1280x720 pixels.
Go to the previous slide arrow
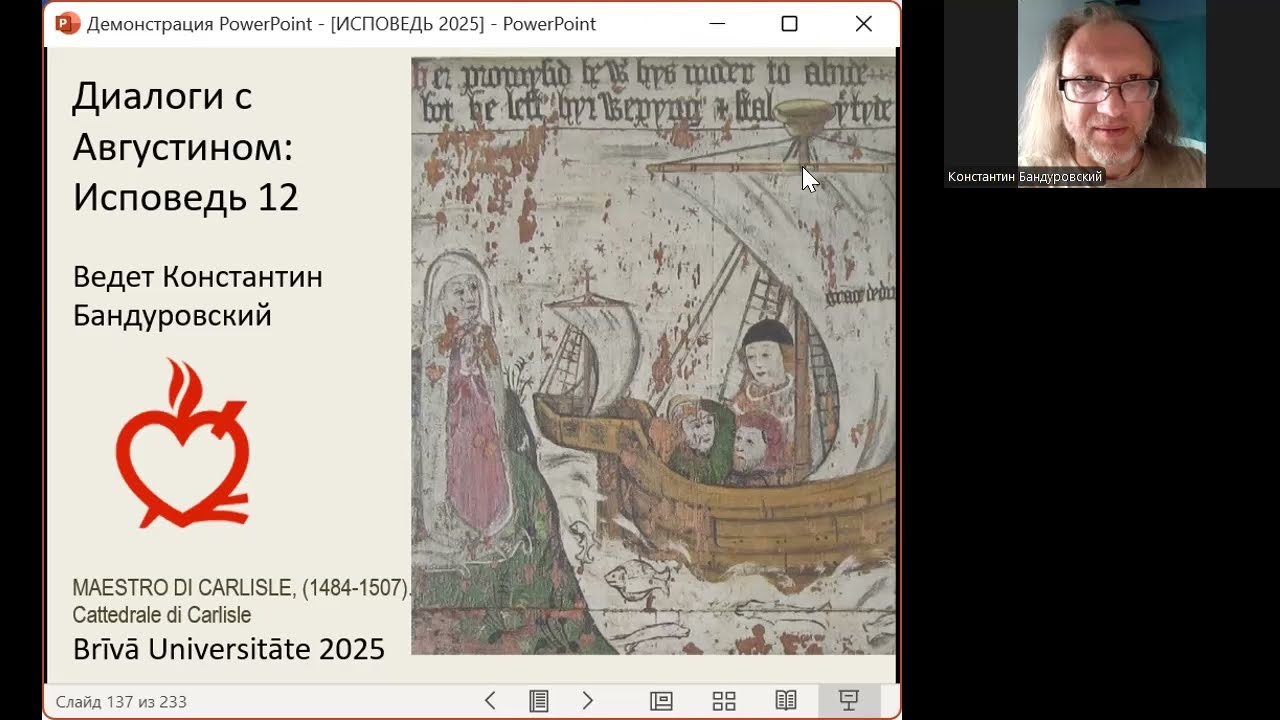490,701
